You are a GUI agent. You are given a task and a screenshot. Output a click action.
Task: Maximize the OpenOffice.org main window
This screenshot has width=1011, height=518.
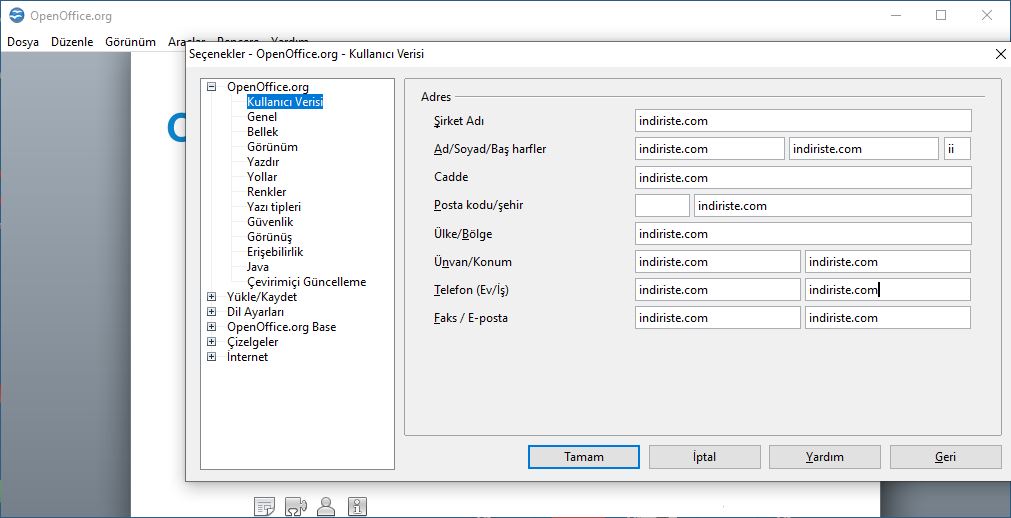coord(941,15)
